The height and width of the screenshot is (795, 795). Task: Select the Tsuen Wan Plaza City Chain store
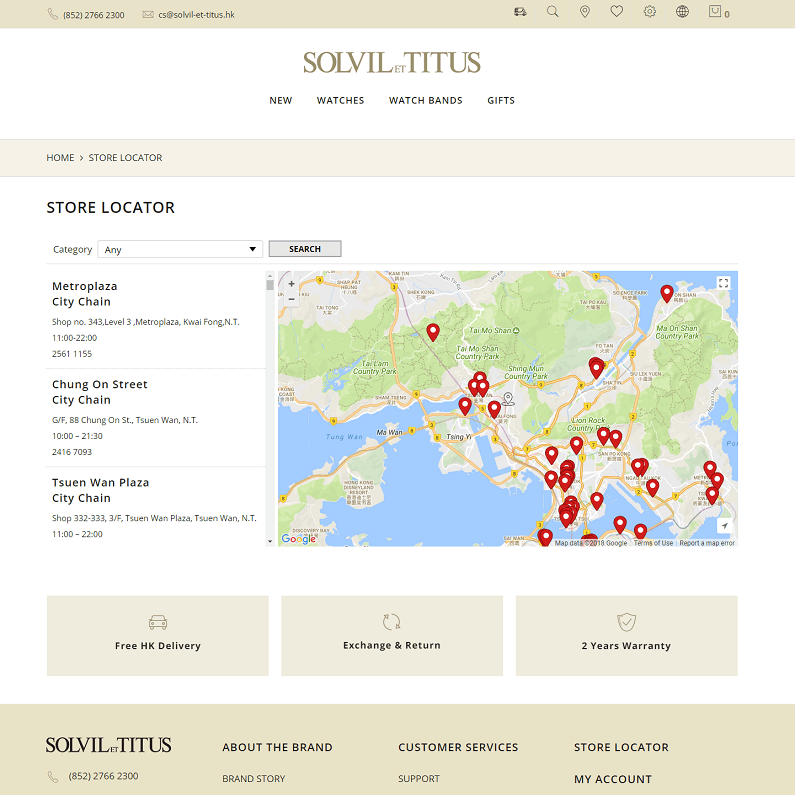click(156, 507)
